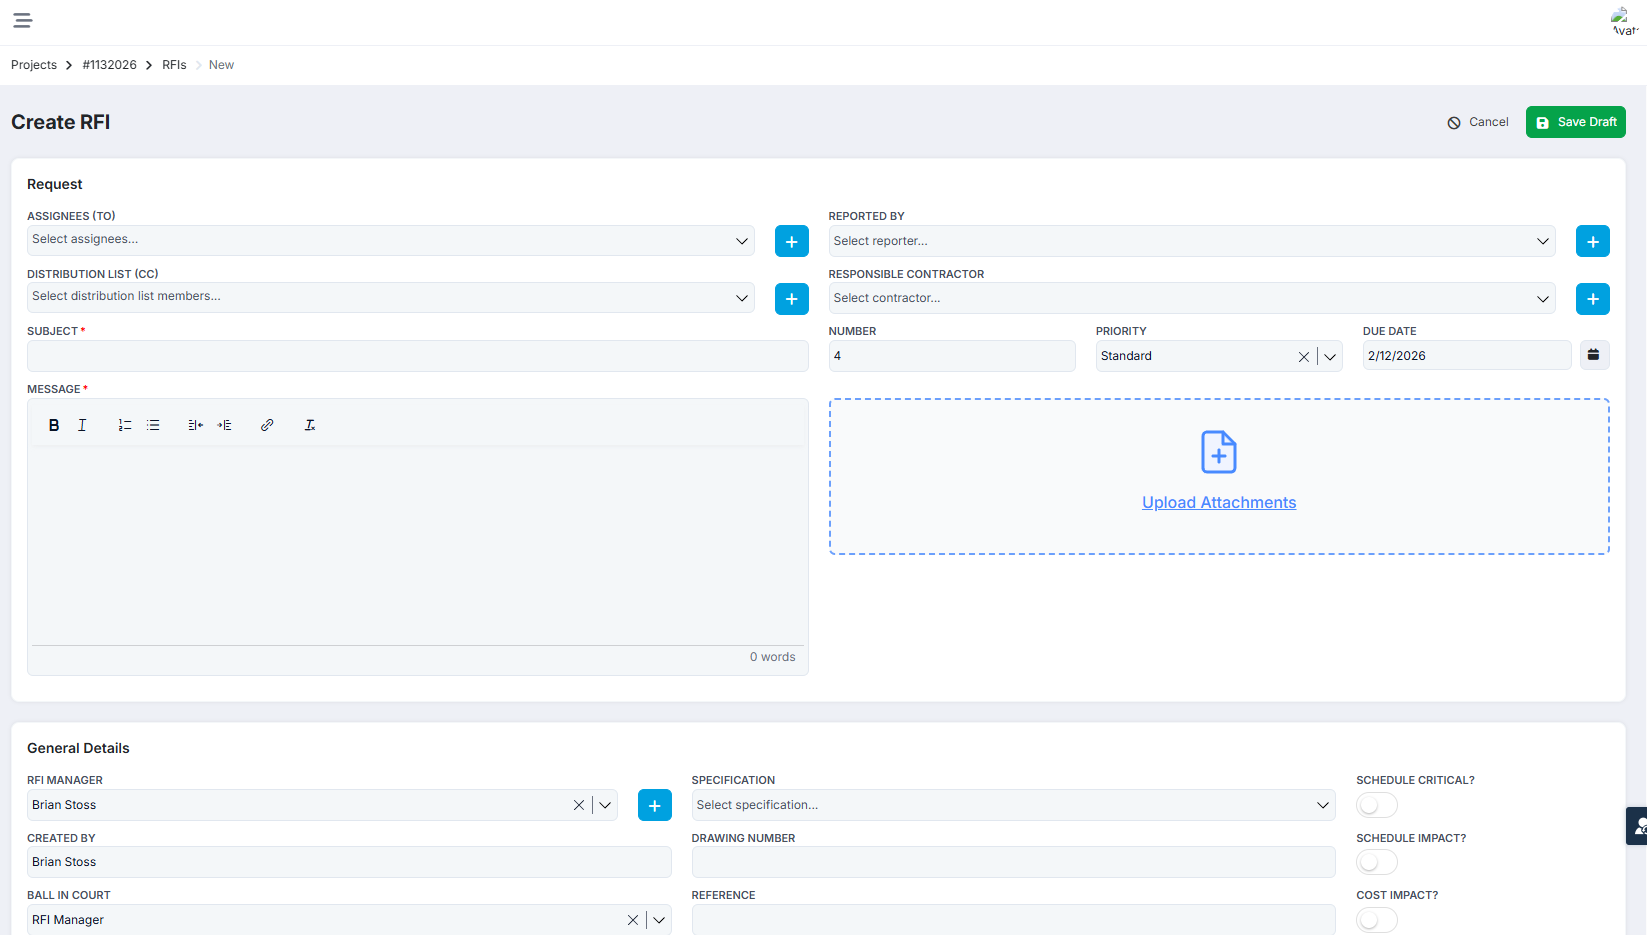Turn on the Schedule Impact switch
Viewport: 1647px width, 935px height.
pos(1376,862)
